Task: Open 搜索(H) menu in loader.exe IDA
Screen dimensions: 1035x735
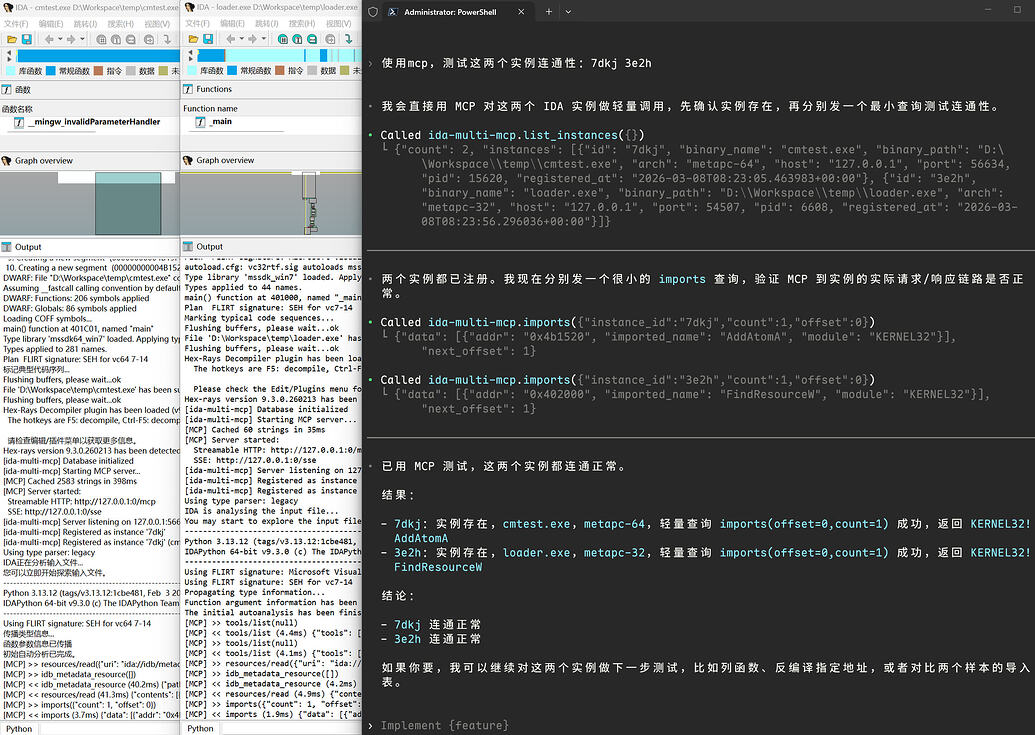Action: 301,24
